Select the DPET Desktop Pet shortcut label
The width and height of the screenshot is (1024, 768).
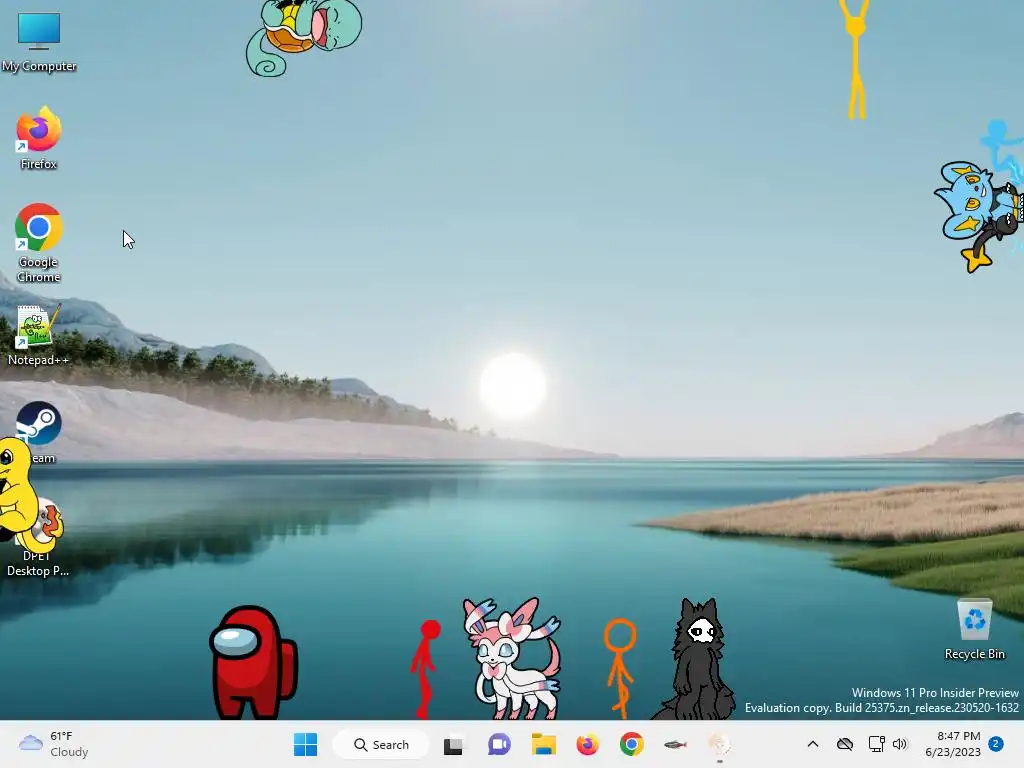click(37, 563)
